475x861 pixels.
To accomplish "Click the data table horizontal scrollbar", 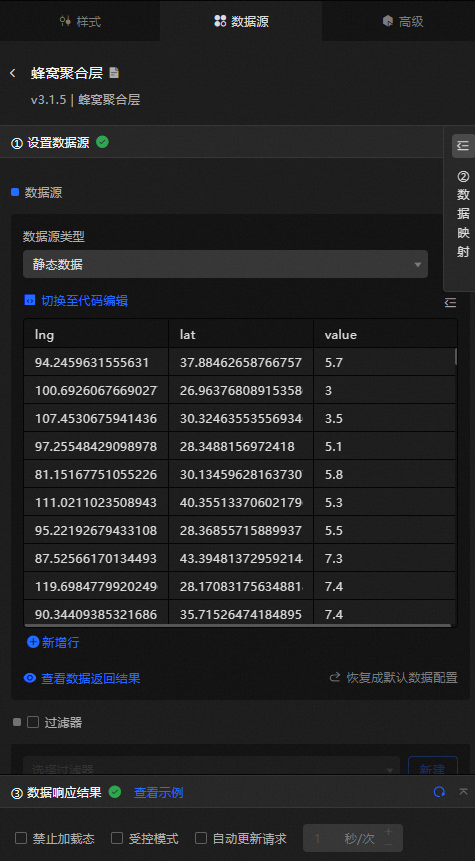I will click(x=237, y=625).
